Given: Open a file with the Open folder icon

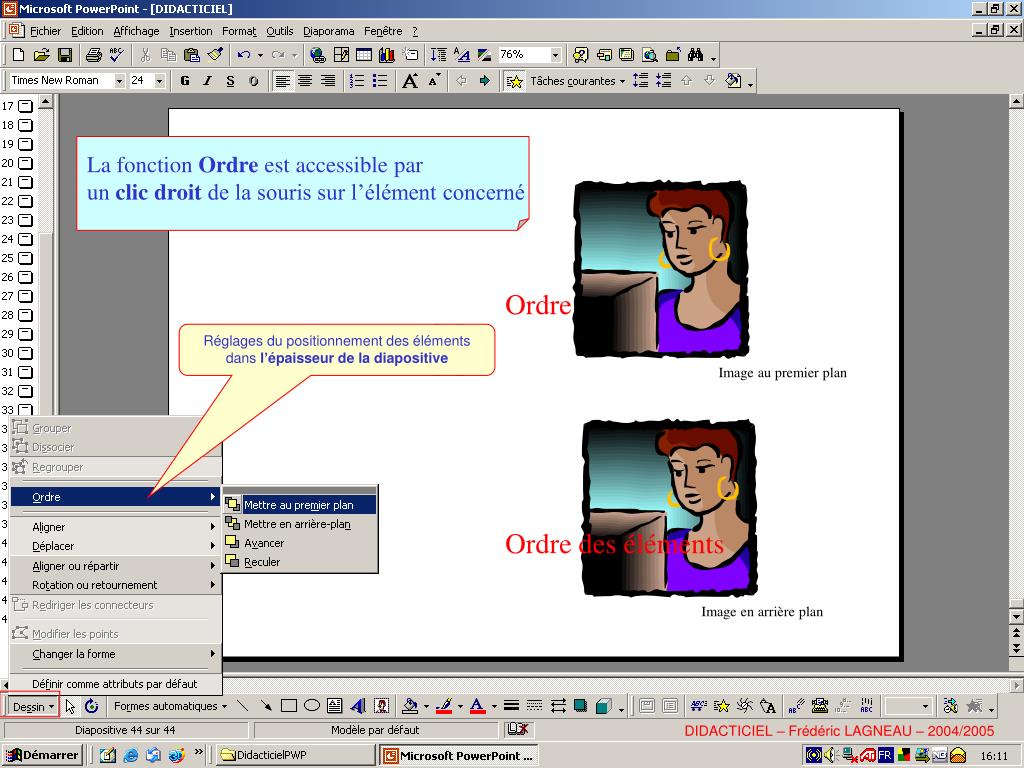Looking at the screenshot, I should coord(41,55).
